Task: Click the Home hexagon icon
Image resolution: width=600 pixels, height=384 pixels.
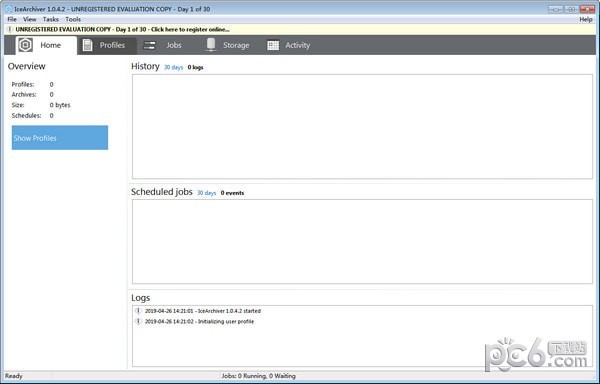Action: pyautogui.click(x=26, y=45)
